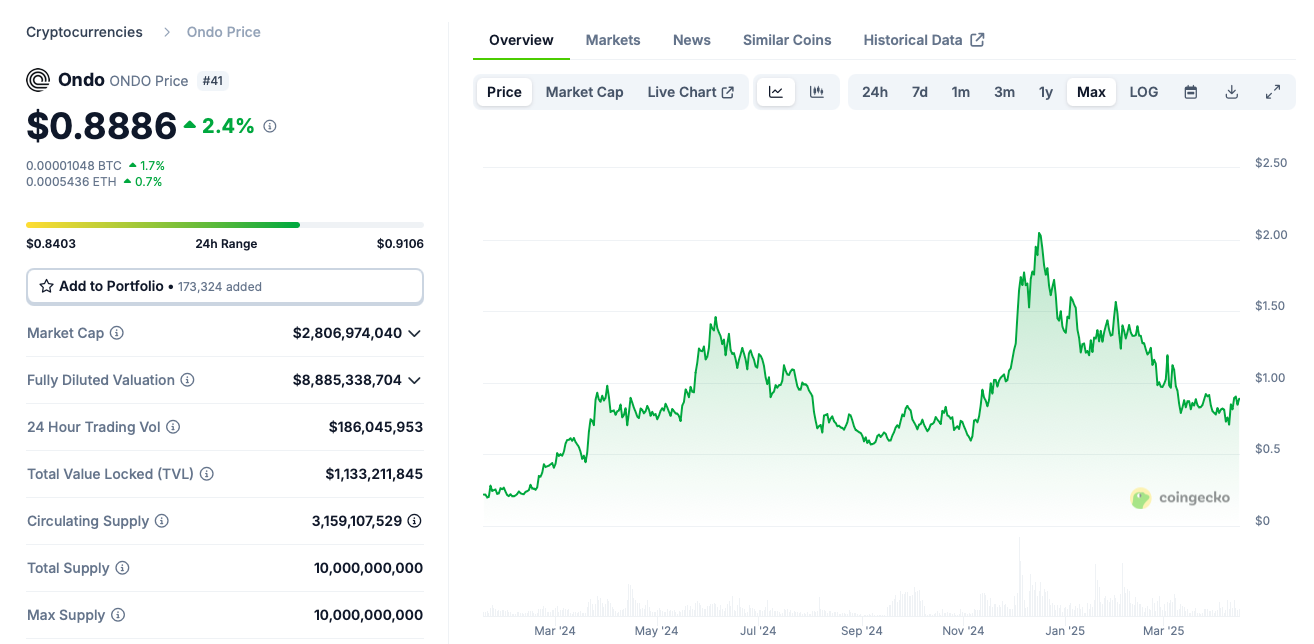Select the Market Cap chart mode
1314x644 pixels.
point(585,92)
